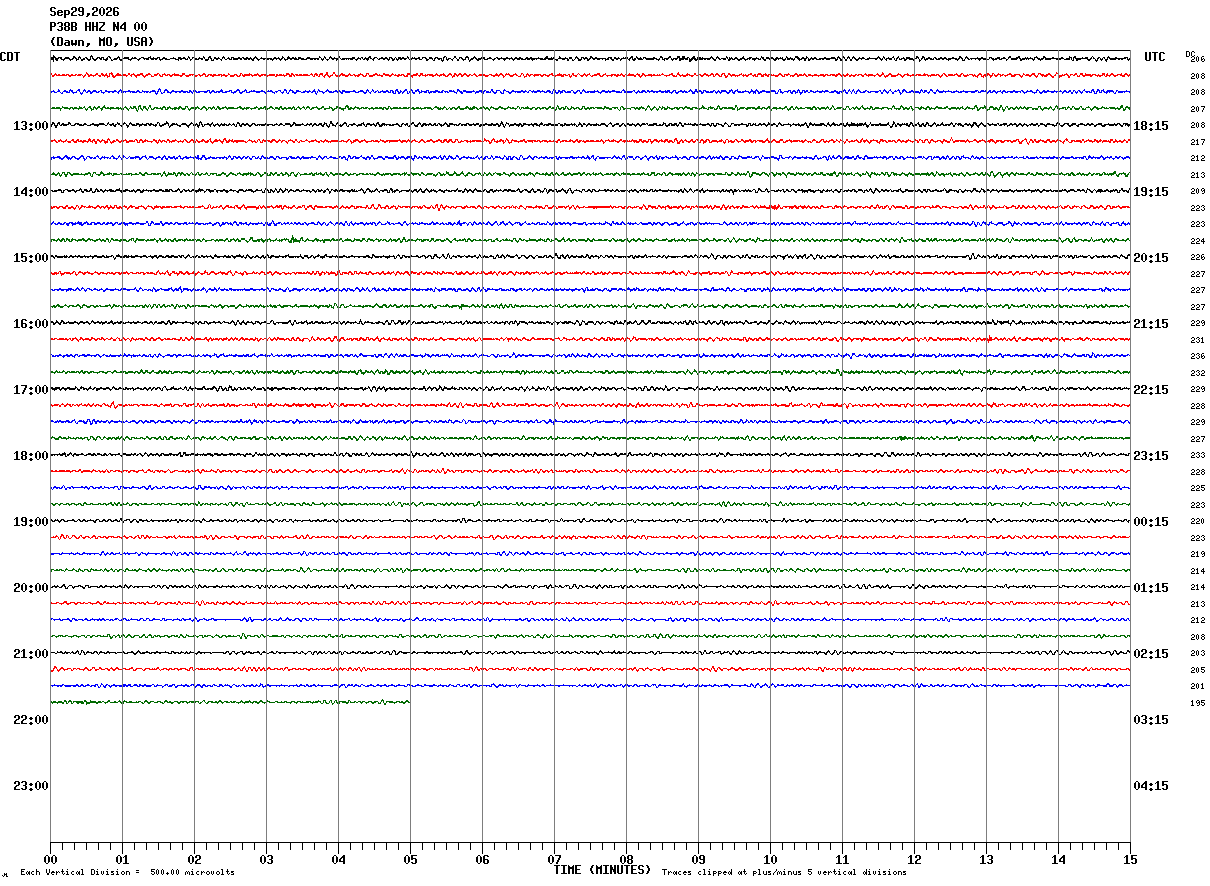Screen dimensions: 1210x886
Task: Click the 15 minute axis end label
Action: point(1130,860)
